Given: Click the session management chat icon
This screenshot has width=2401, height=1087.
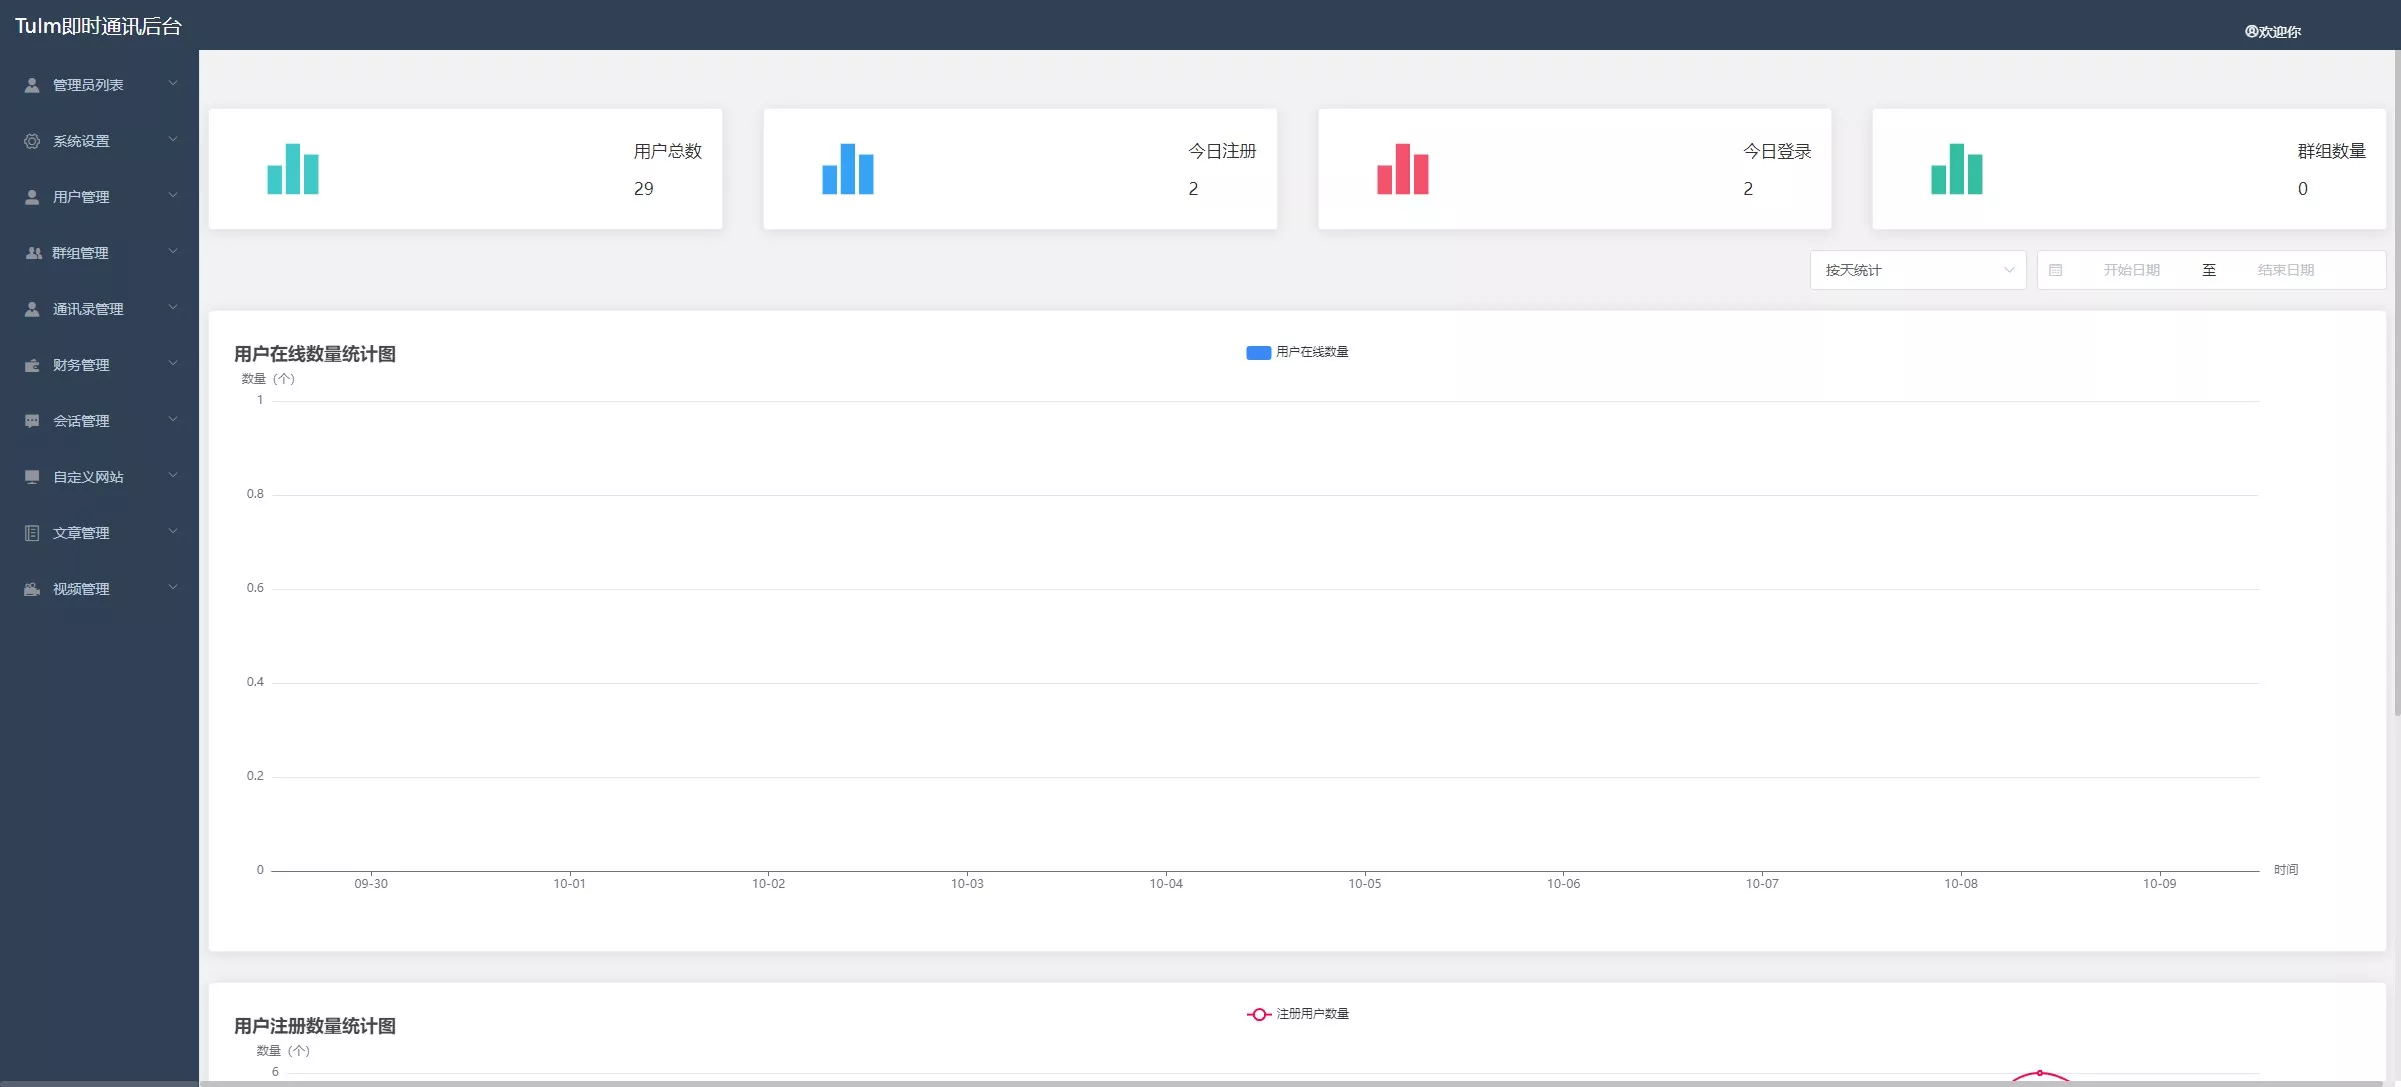Looking at the screenshot, I should [x=32, y=421].
